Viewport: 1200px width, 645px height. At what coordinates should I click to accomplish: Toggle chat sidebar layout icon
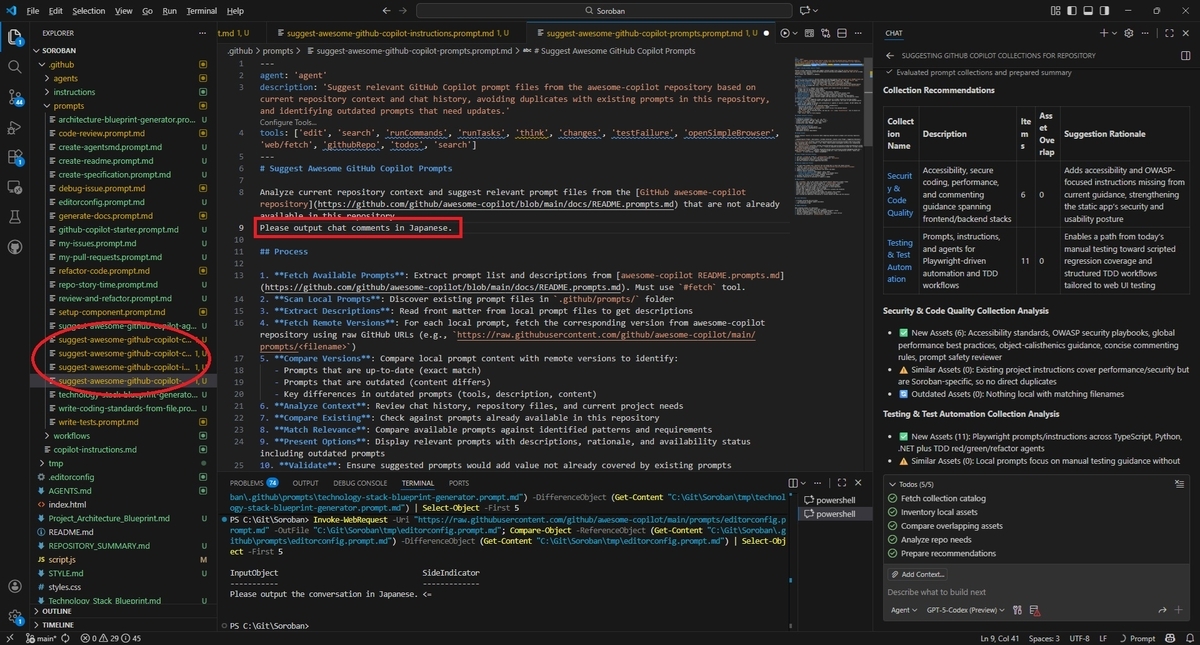click(1186, 56)
